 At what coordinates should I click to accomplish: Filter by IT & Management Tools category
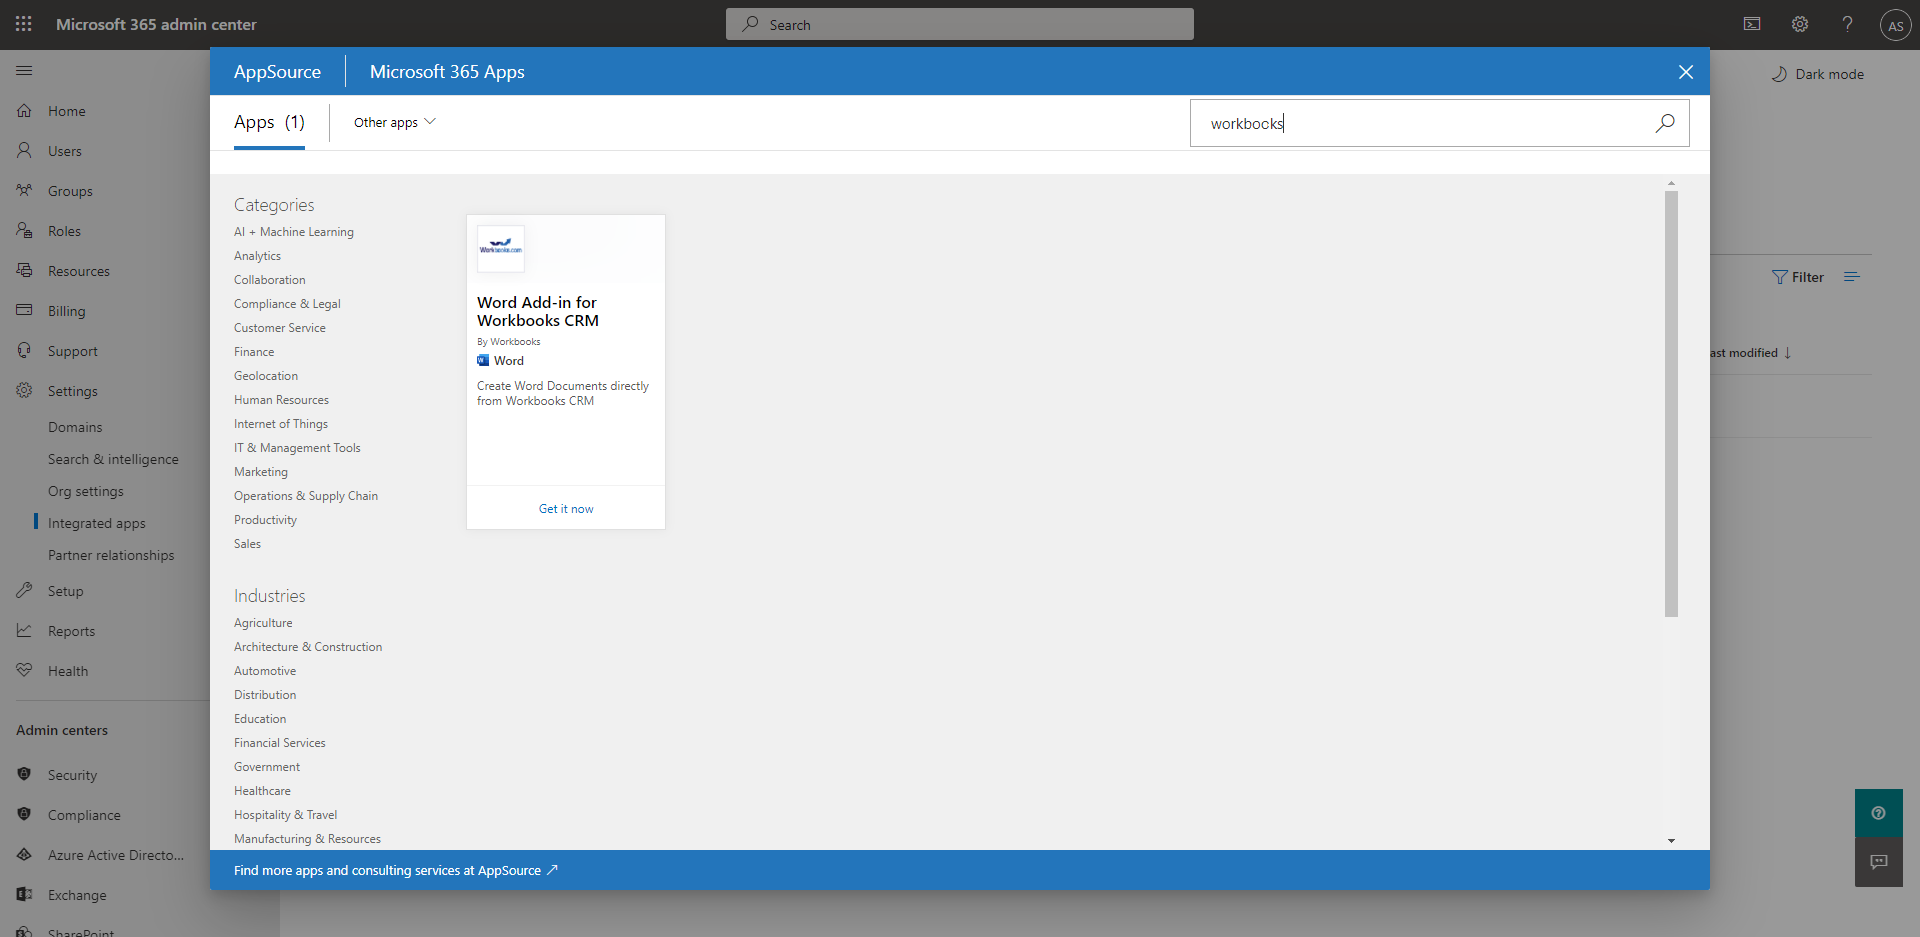point(297,448)
